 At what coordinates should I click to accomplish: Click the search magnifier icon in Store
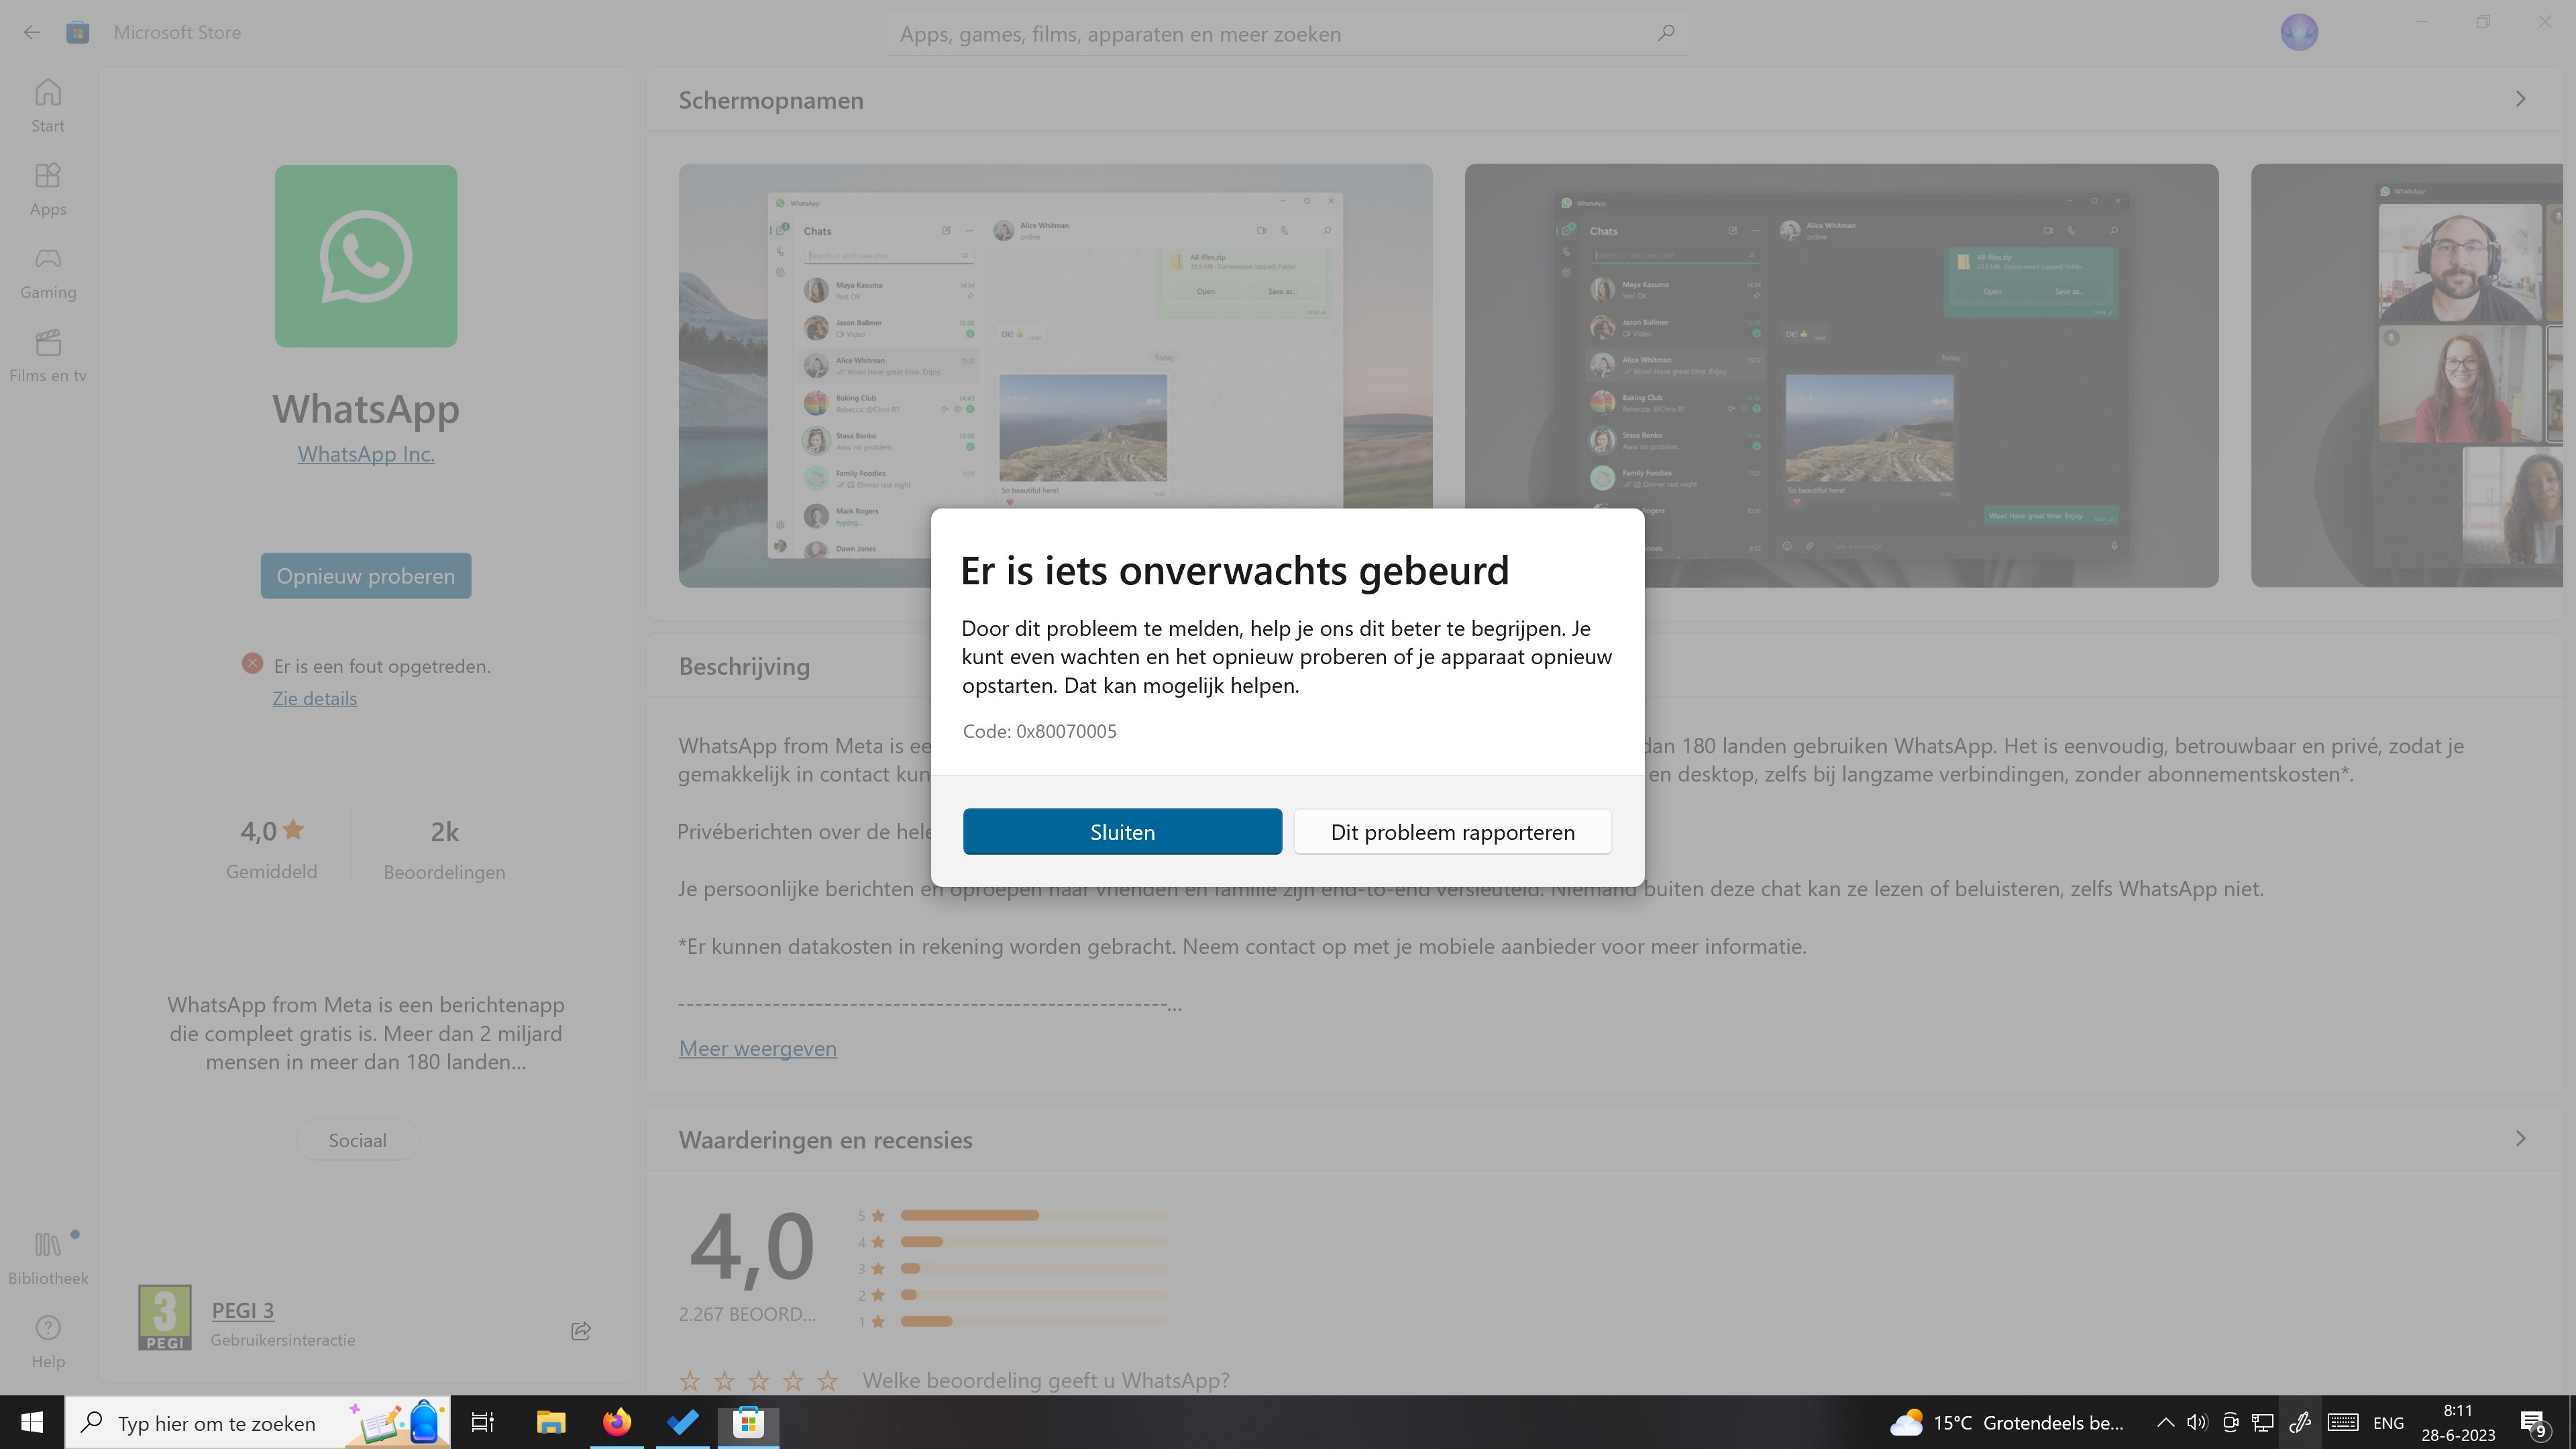(1666, 33)
